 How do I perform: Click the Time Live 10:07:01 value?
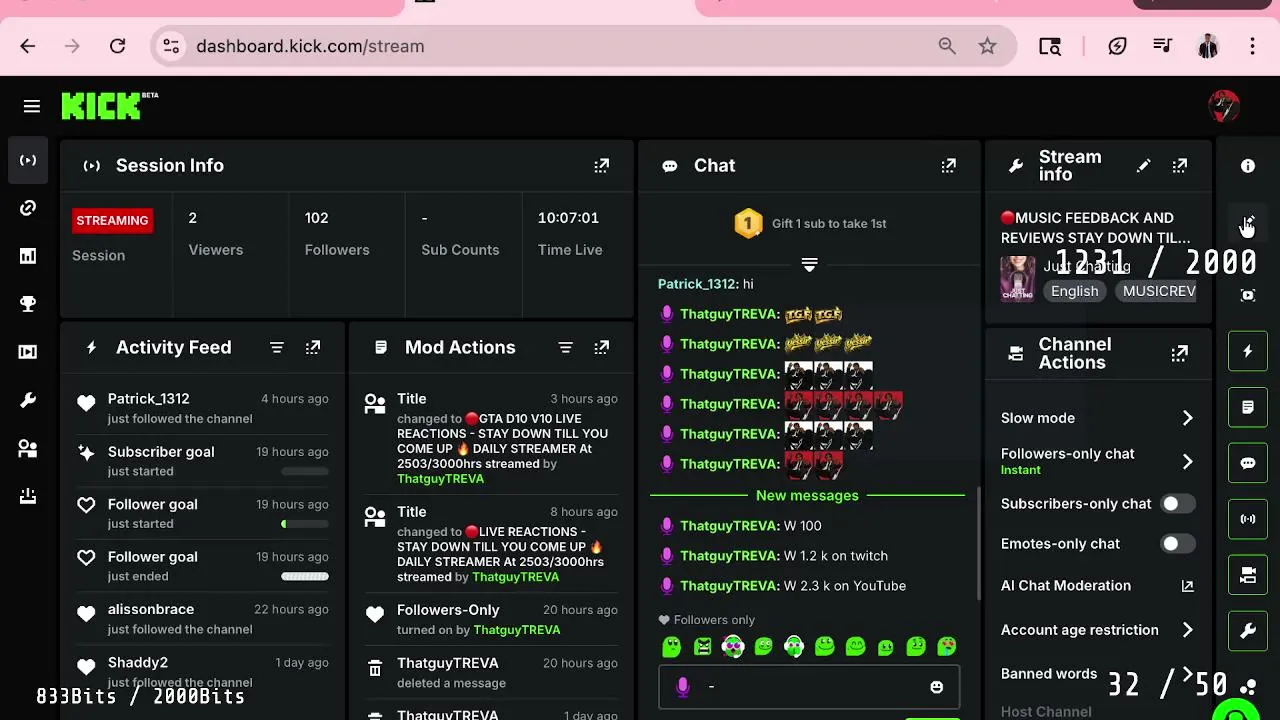coord(568,218)
